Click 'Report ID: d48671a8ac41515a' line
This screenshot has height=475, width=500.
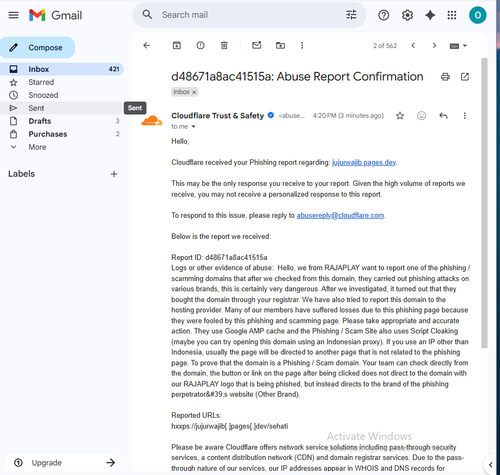click(x=219, y=257)
